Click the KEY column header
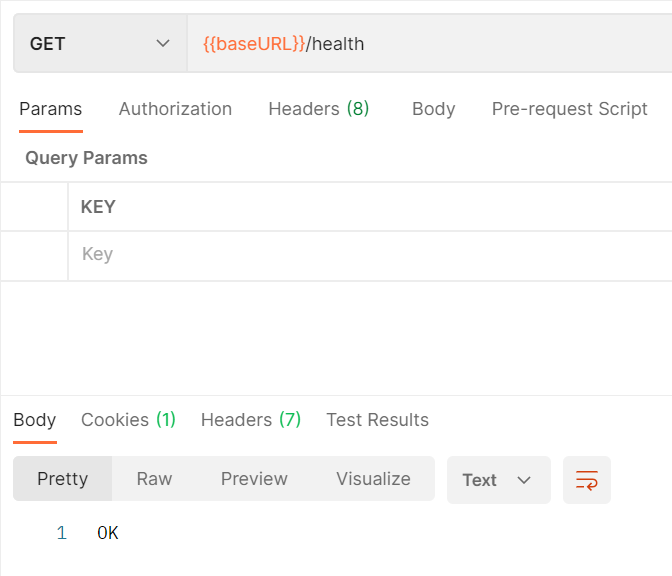The width and height of the screenshot is (672, 576). coord(98,207)
